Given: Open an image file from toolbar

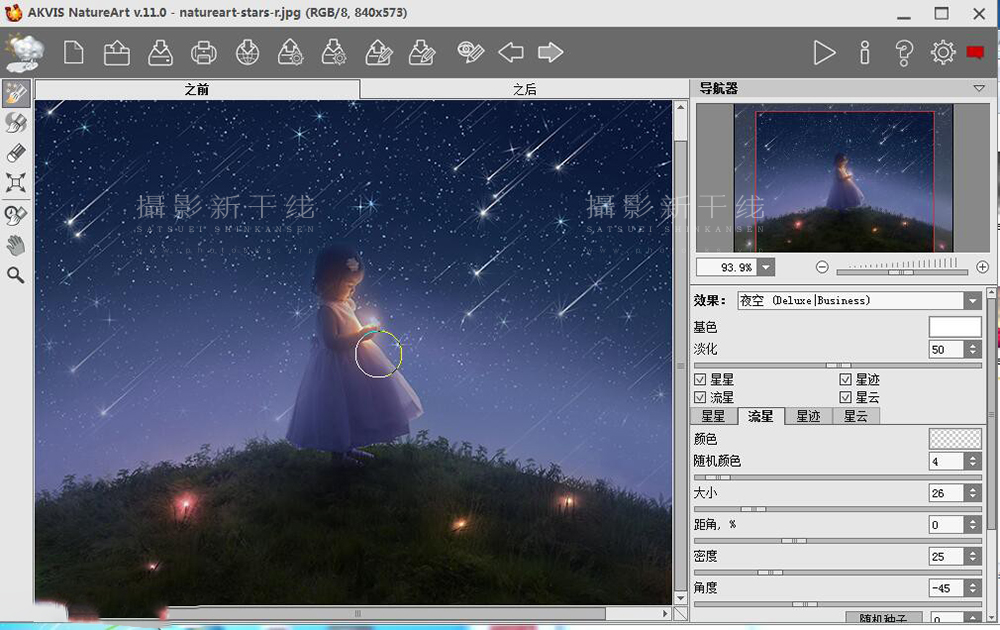Looking at the screenshot, I should [117, 52].
